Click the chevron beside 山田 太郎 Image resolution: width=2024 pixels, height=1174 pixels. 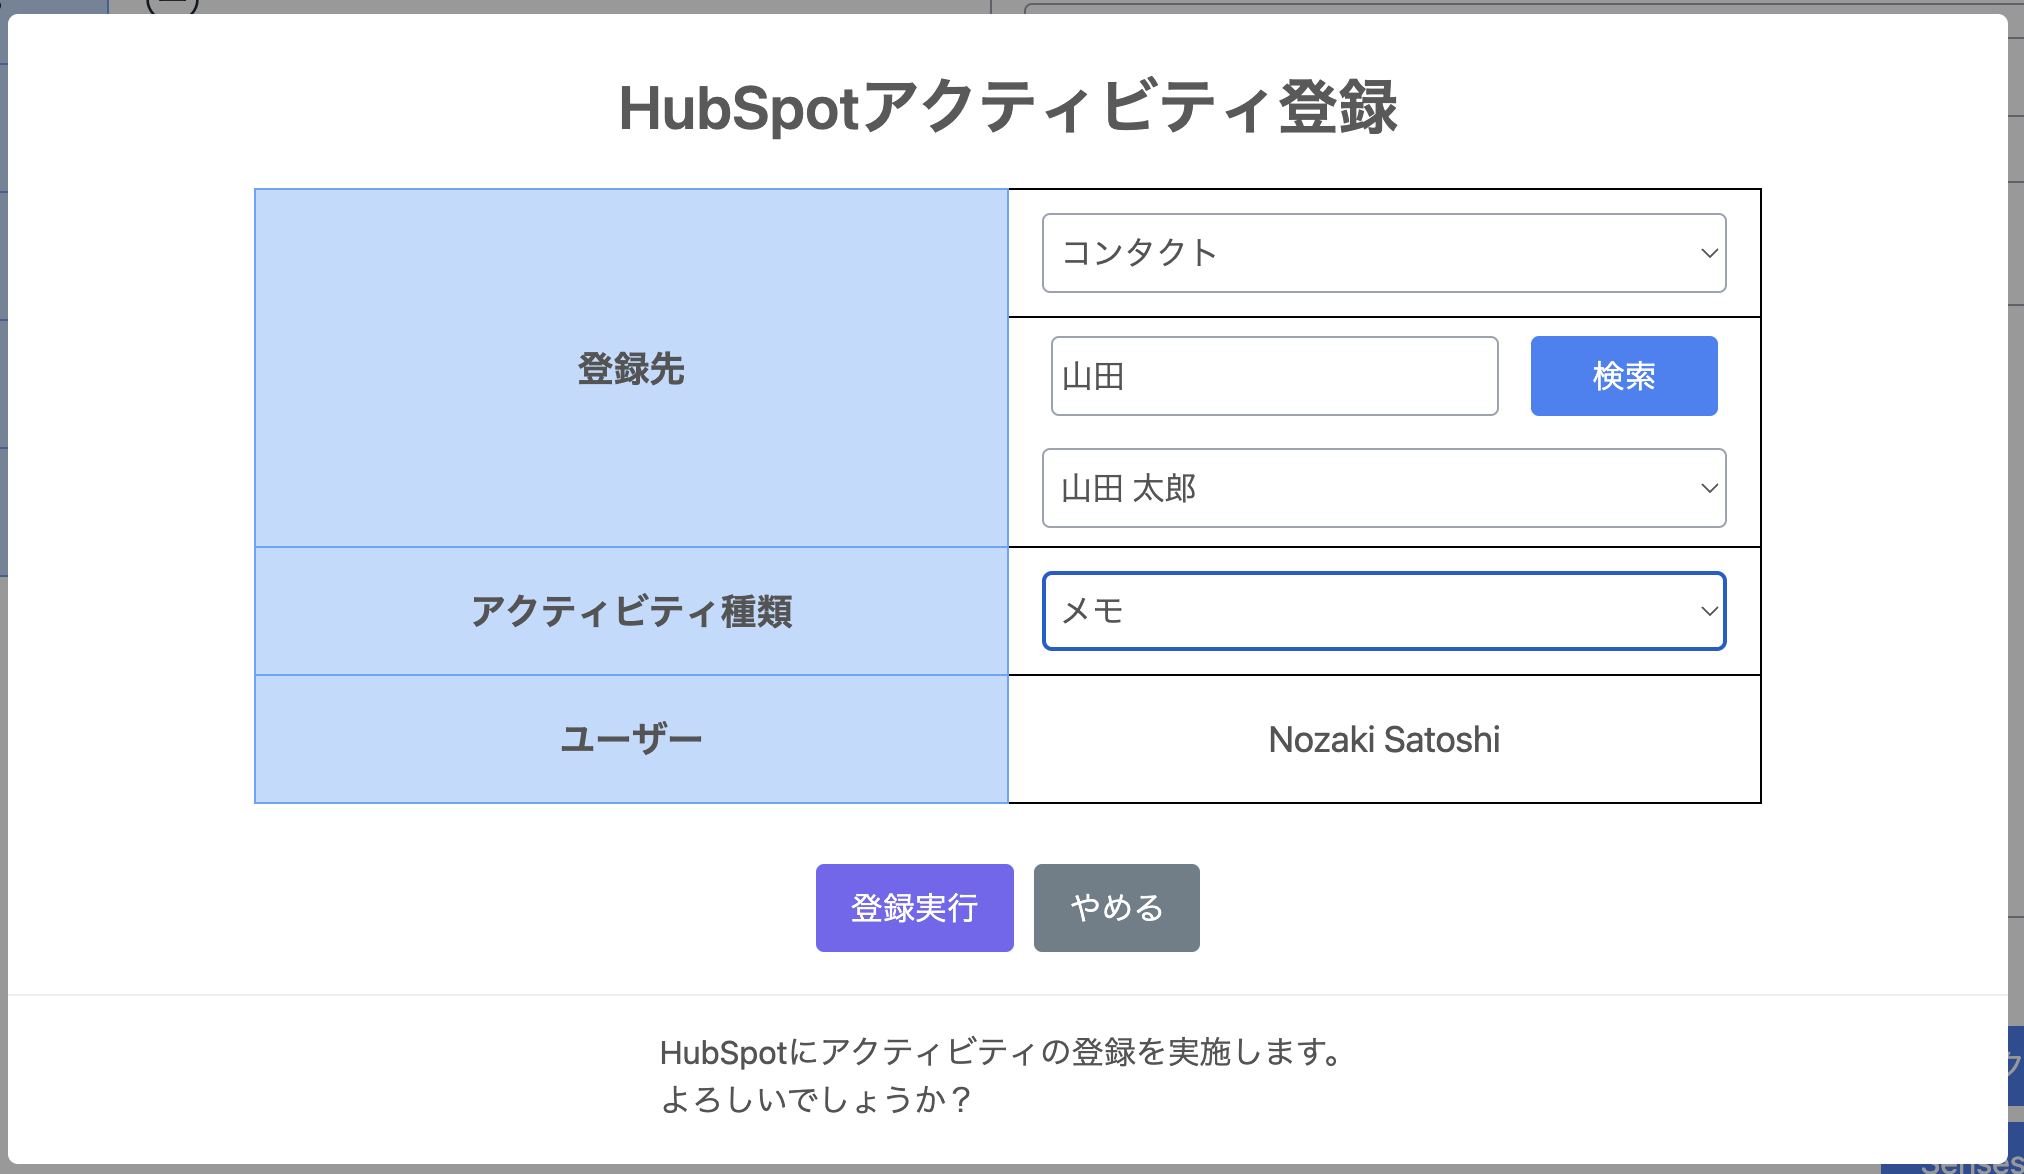click(1707, 489)
